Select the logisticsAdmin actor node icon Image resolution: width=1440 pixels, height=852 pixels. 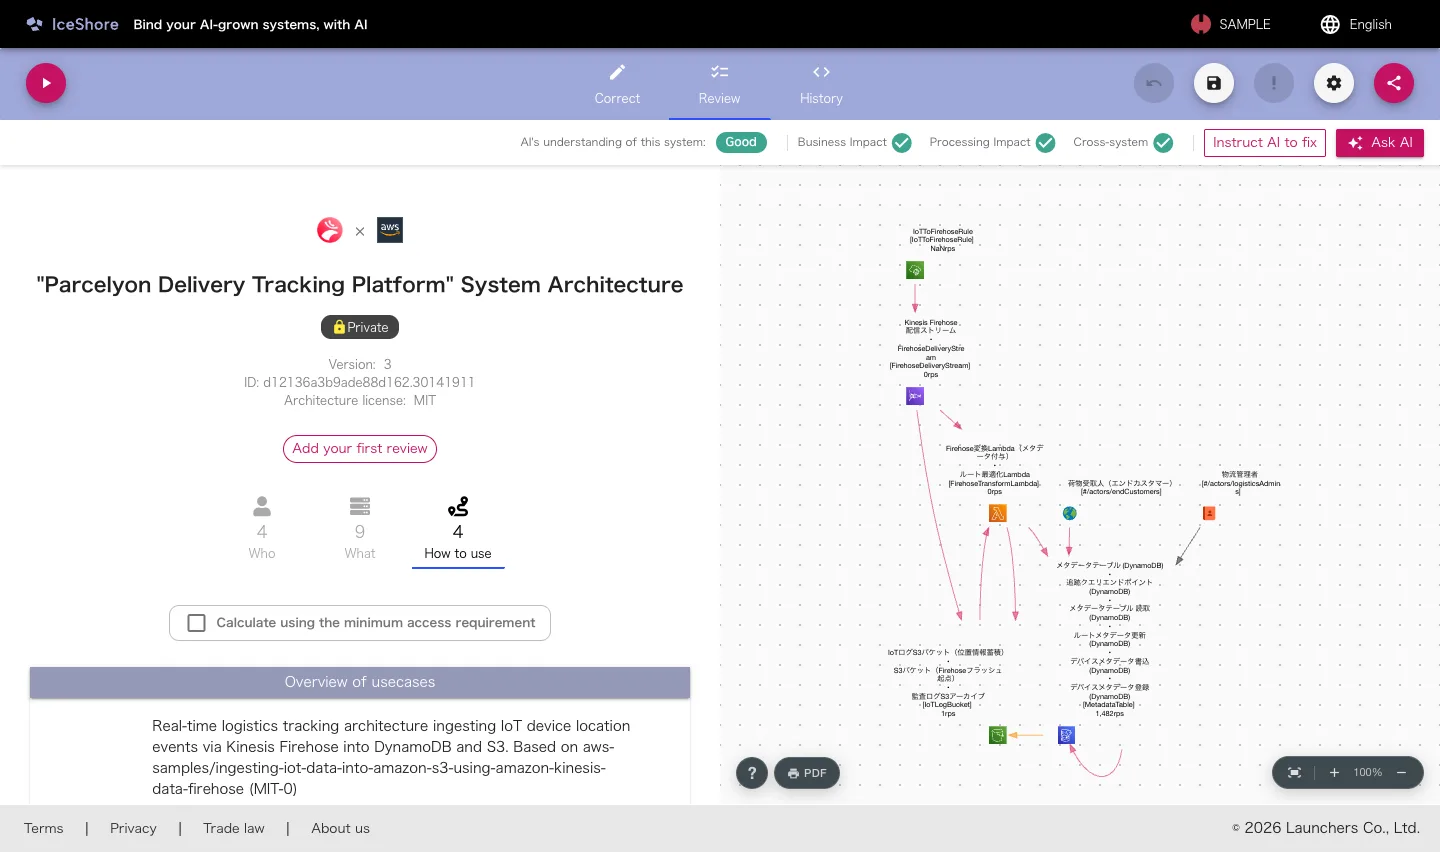[1209, 513]
